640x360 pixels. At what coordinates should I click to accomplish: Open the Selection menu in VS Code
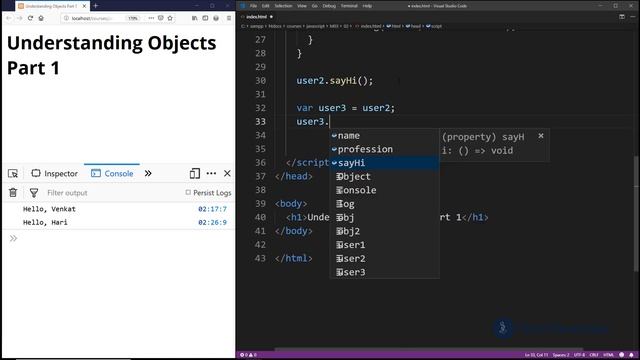283,6
